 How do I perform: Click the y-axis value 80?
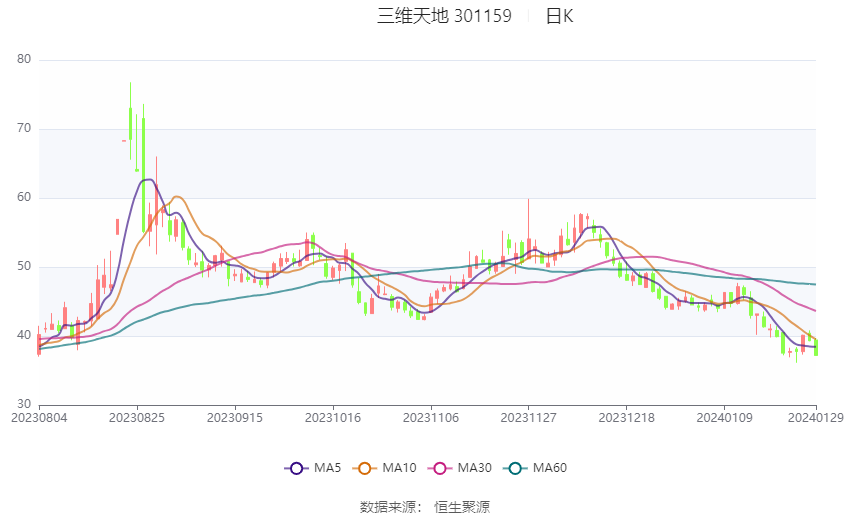click(24, 59)
